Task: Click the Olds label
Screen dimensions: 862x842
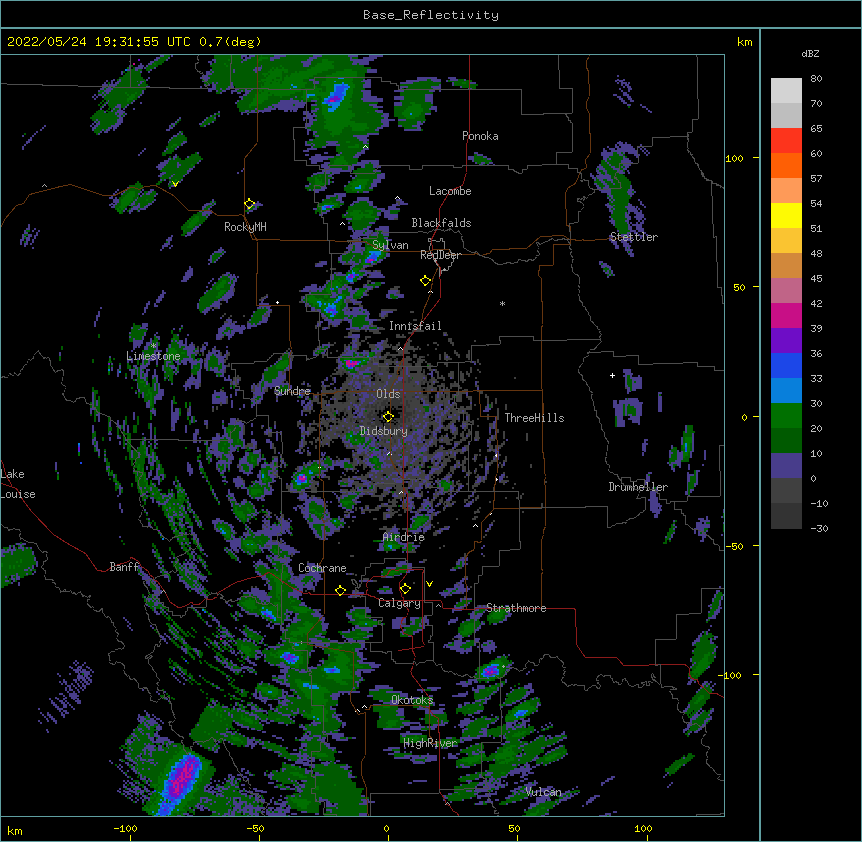Action: tap(388, 394)
